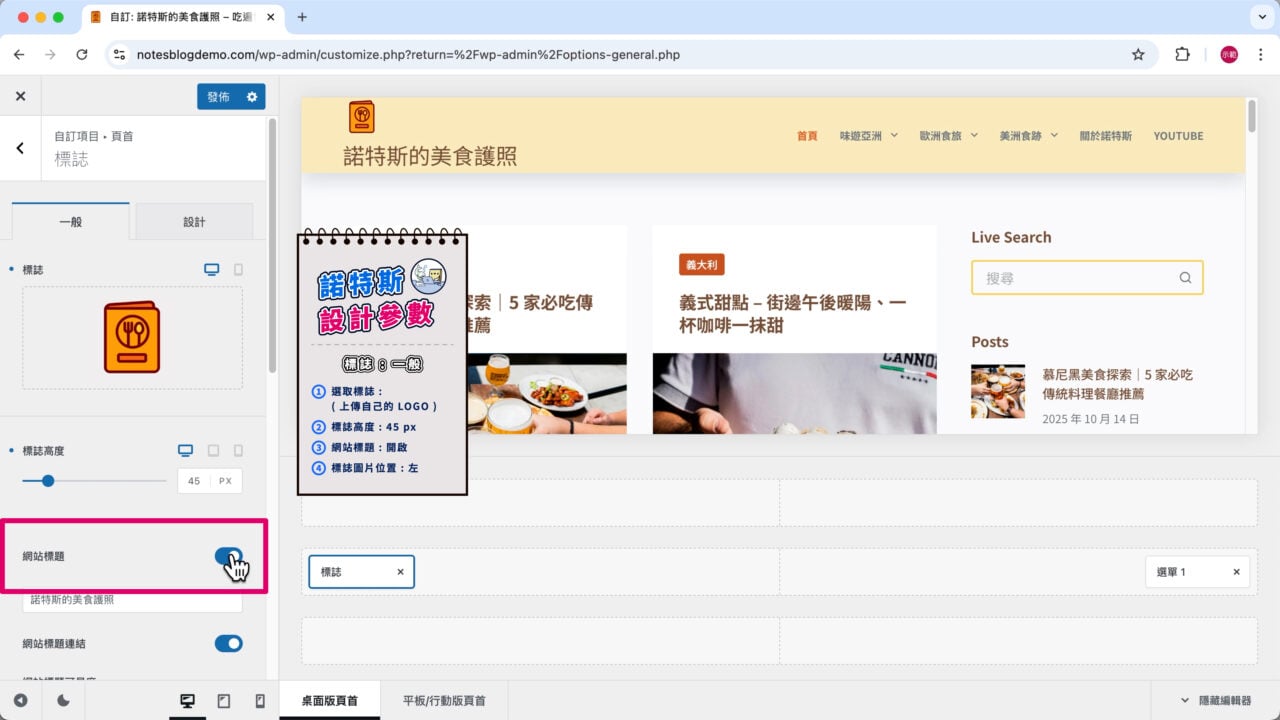Screen dimensions: 1280x720
Task: Go back using the panel back arrow
Action: click(x=19, y=146)
